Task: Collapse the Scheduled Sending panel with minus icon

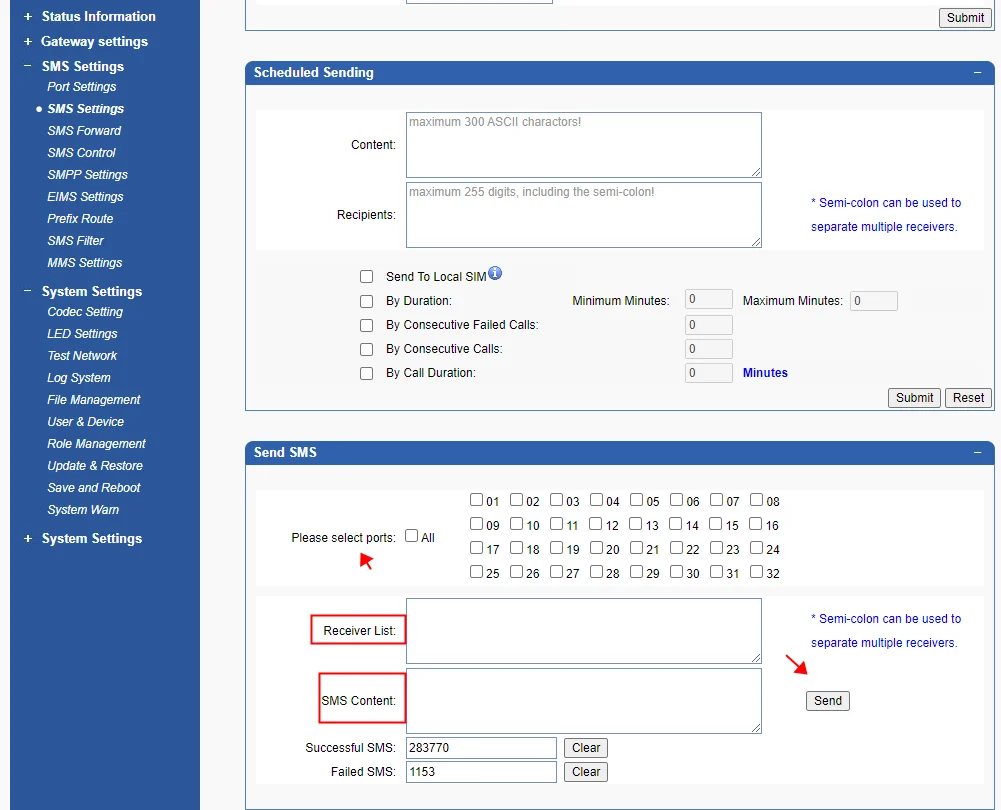Action: tap(977, 73)
